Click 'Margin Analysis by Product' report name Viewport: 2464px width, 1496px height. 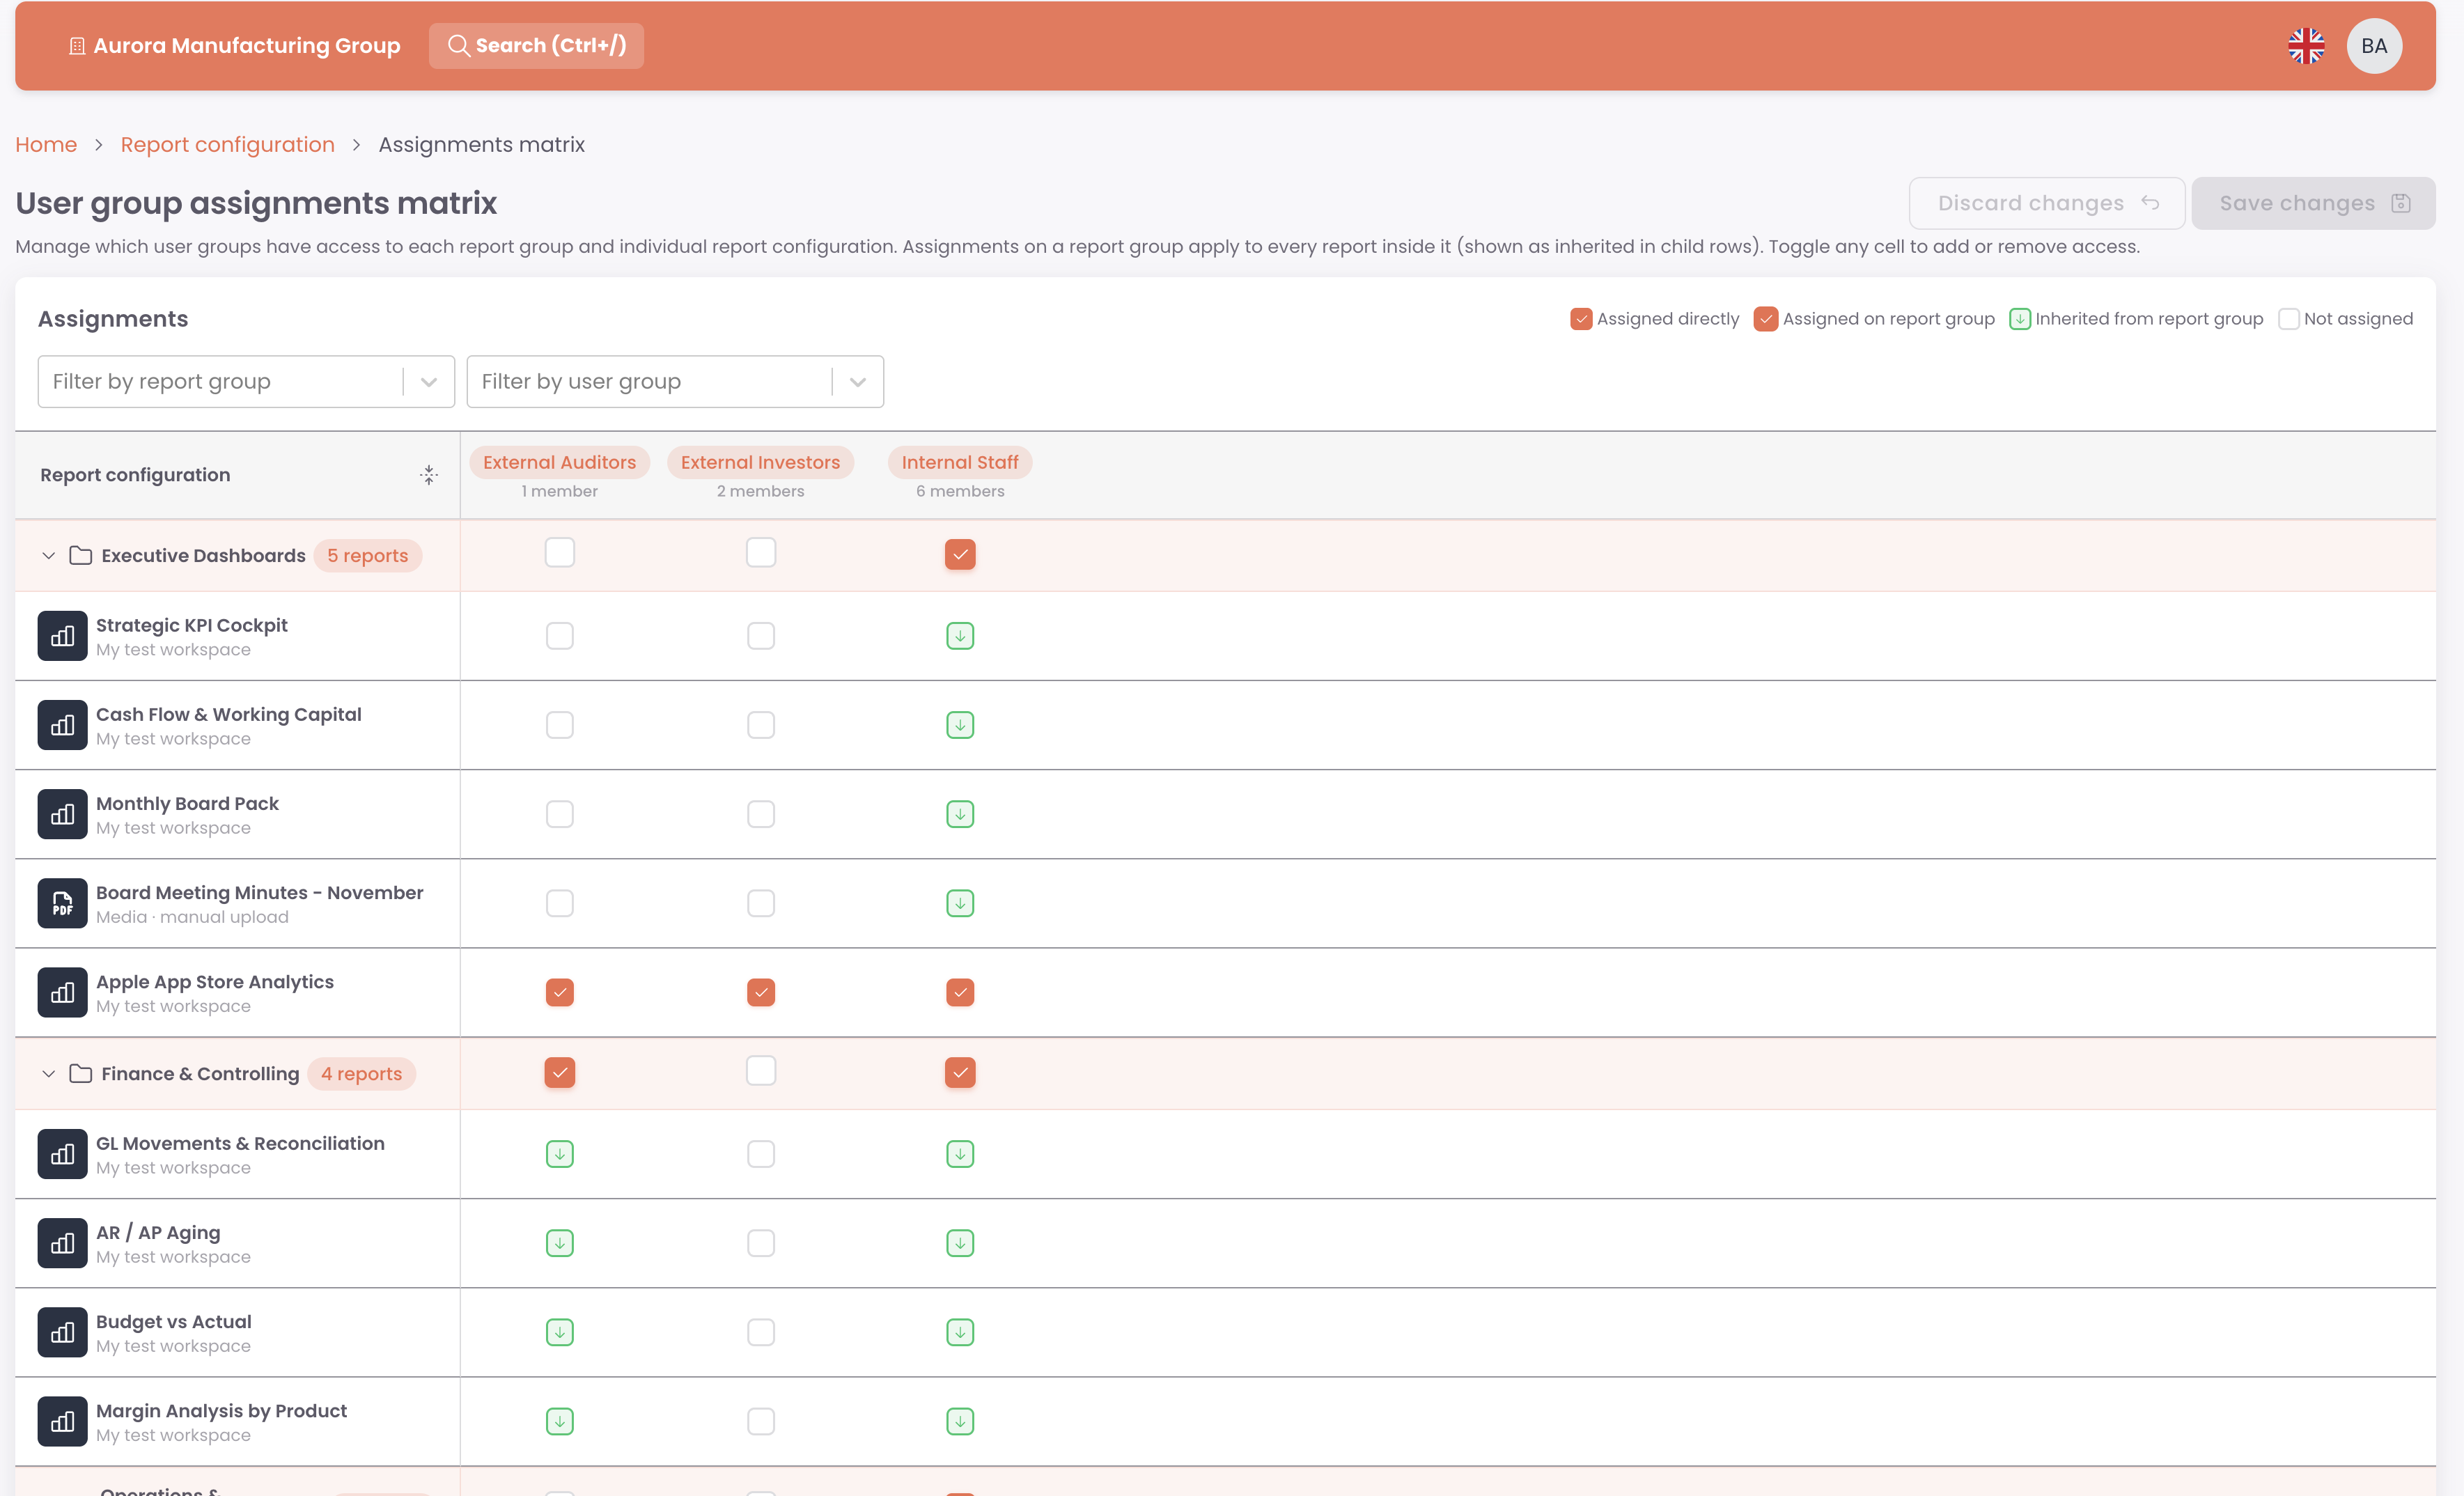pos(221,1410)
